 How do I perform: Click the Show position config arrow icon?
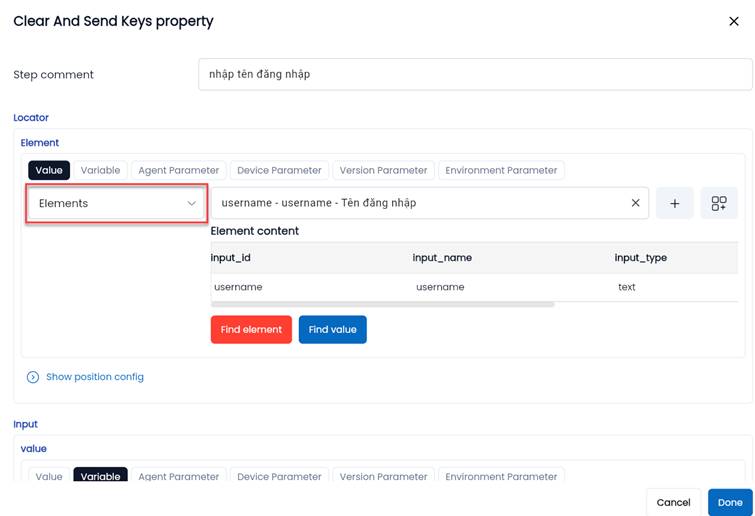(33, 377)
